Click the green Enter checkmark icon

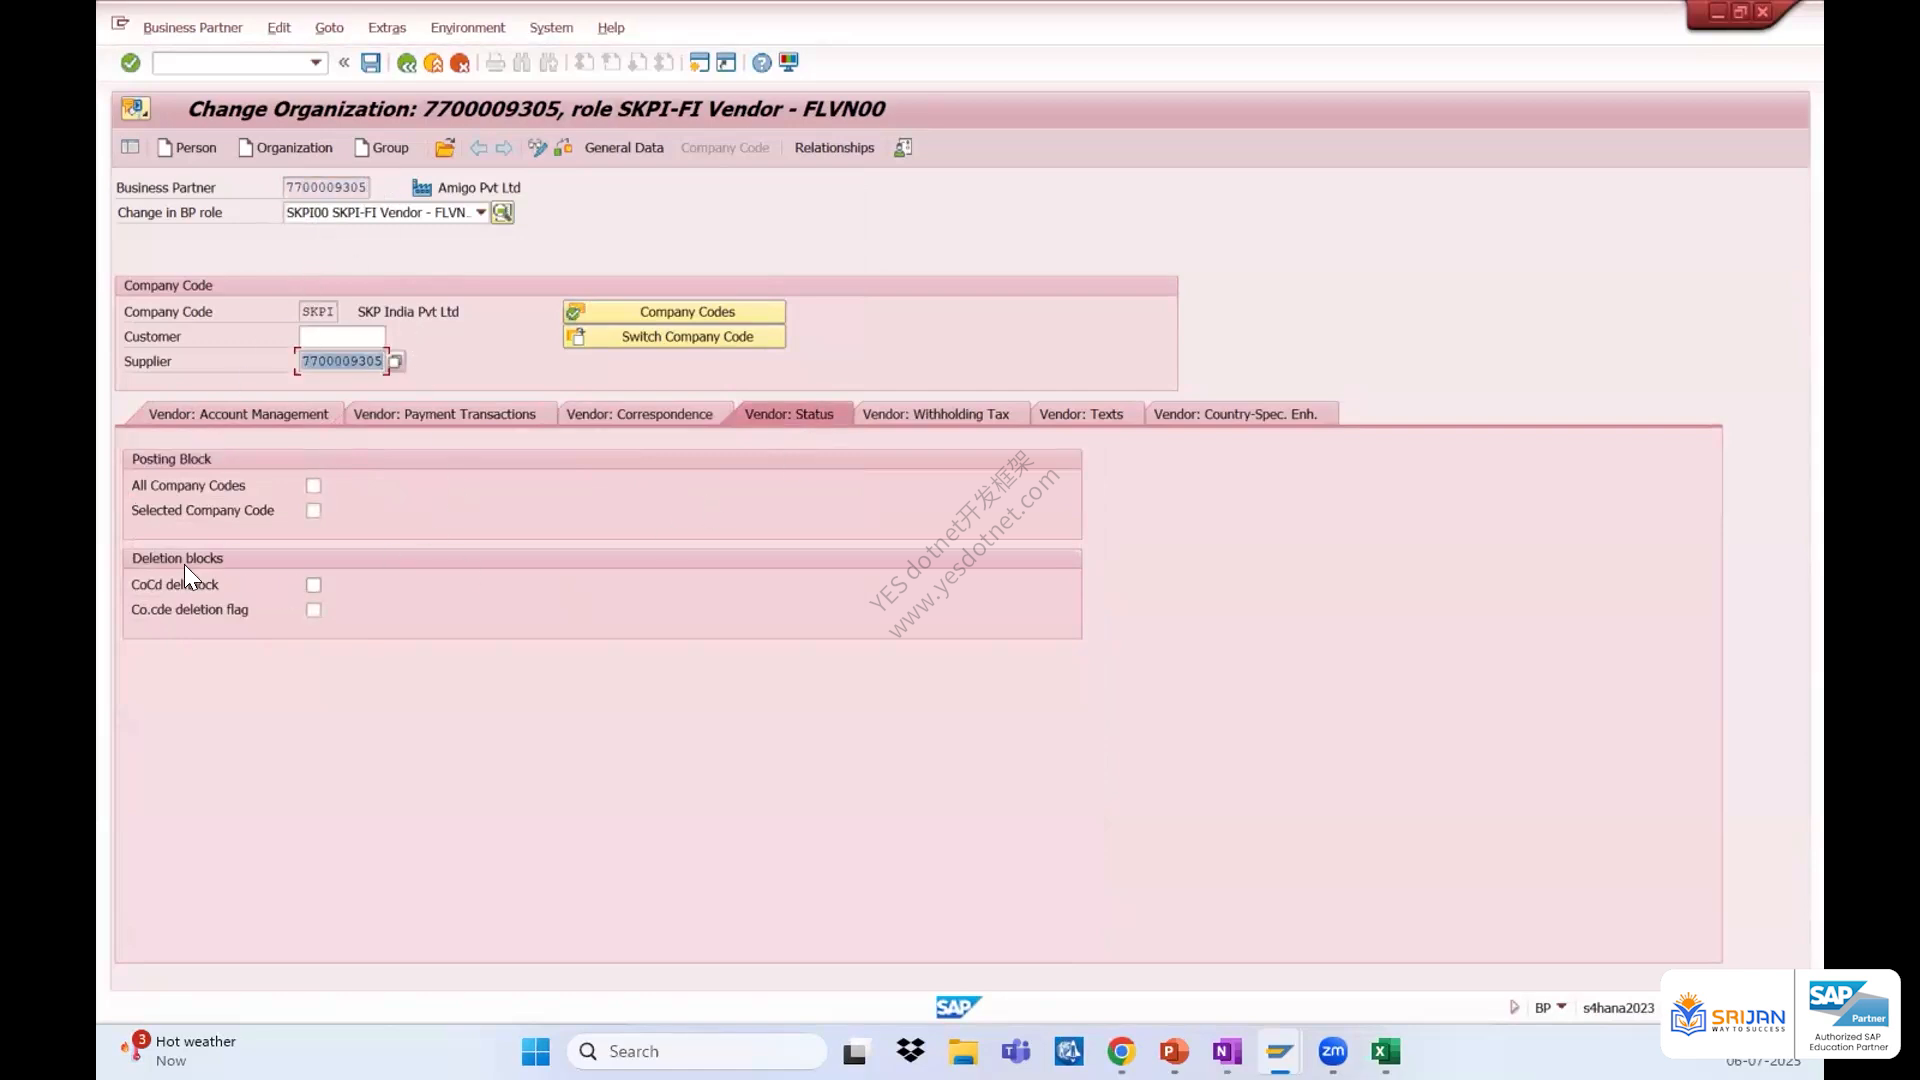[130, 63]
